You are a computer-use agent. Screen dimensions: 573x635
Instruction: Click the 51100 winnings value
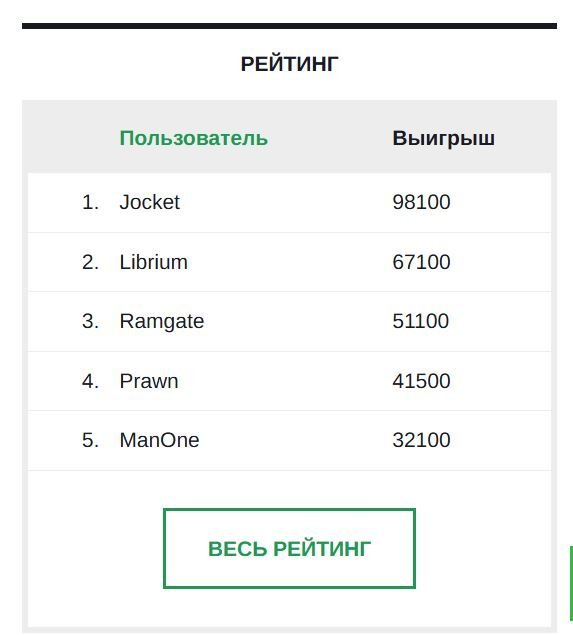(x=420, y=321)
